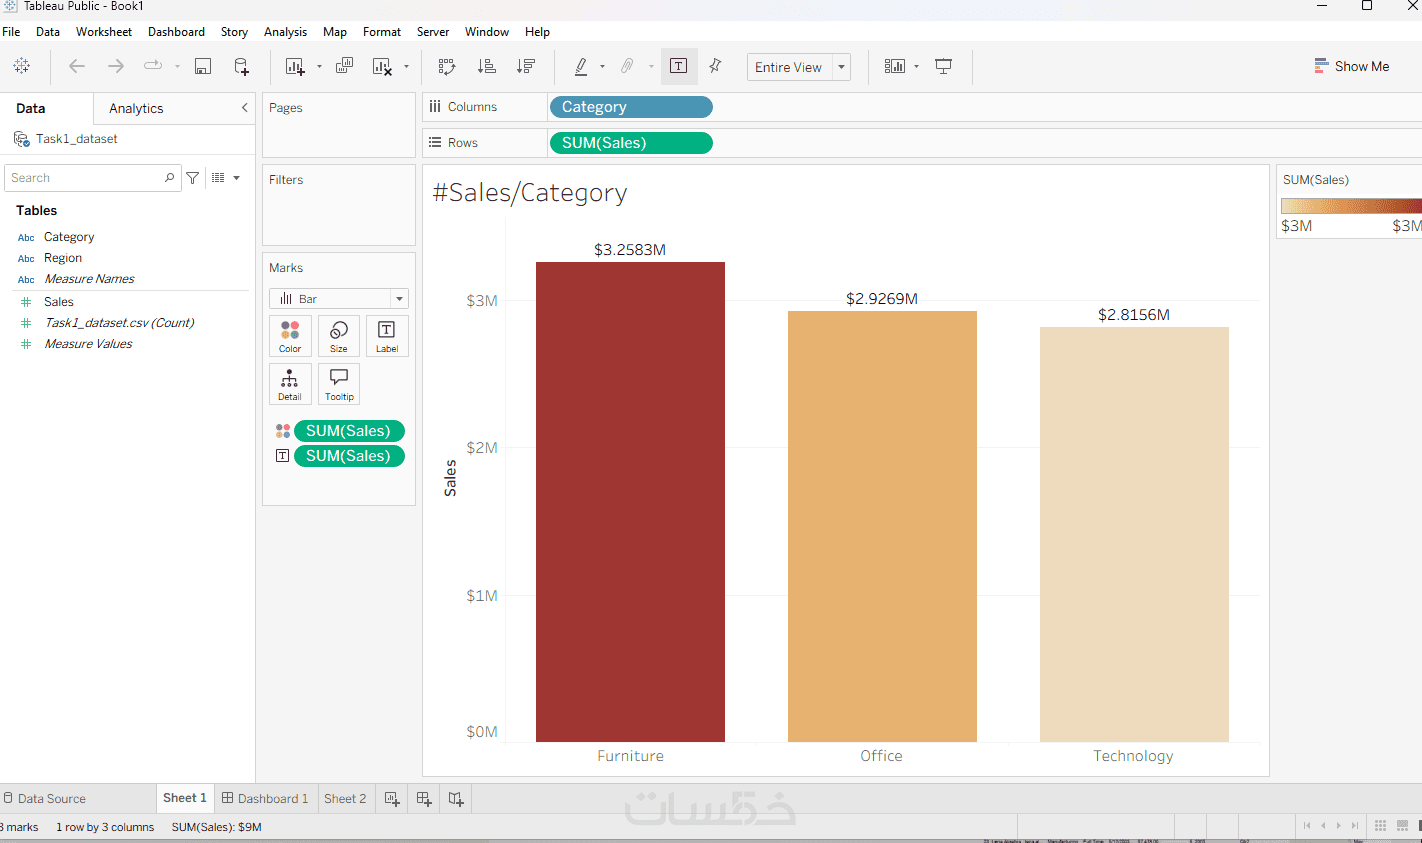The height and width of the screenshot is (843, 1422).
Task: Expand the Show/Hide Cards dropdown arrow
Action: 916,67
